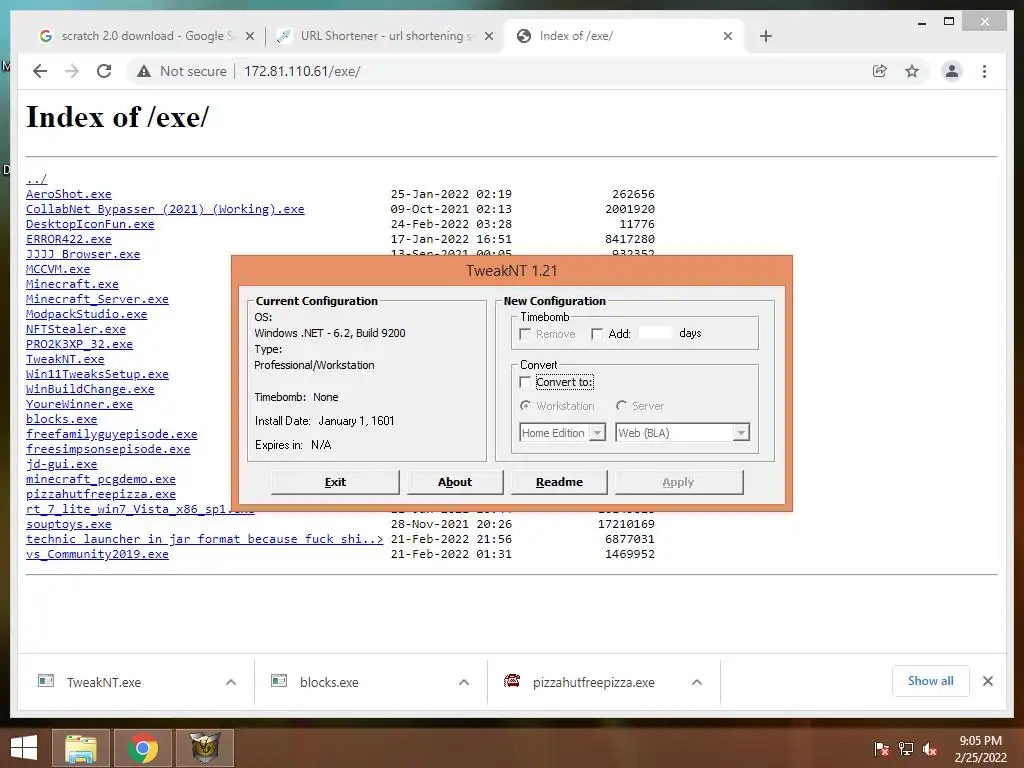Screen dimensions: 1024x768
Task: Click the freefamilyguyepisode.exe link
Action: pyautogui.click(x=112, y=434)
